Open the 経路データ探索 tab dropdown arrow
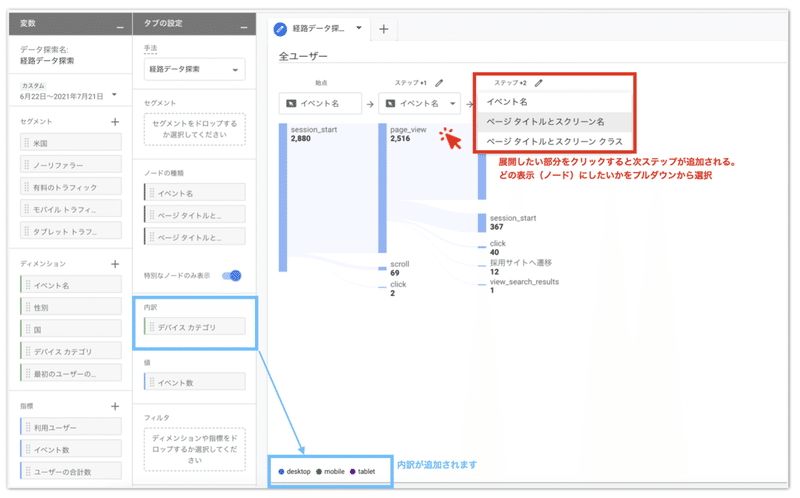Image resolution: width=800 pixels, height=498 pixels. tap(359, 28)
